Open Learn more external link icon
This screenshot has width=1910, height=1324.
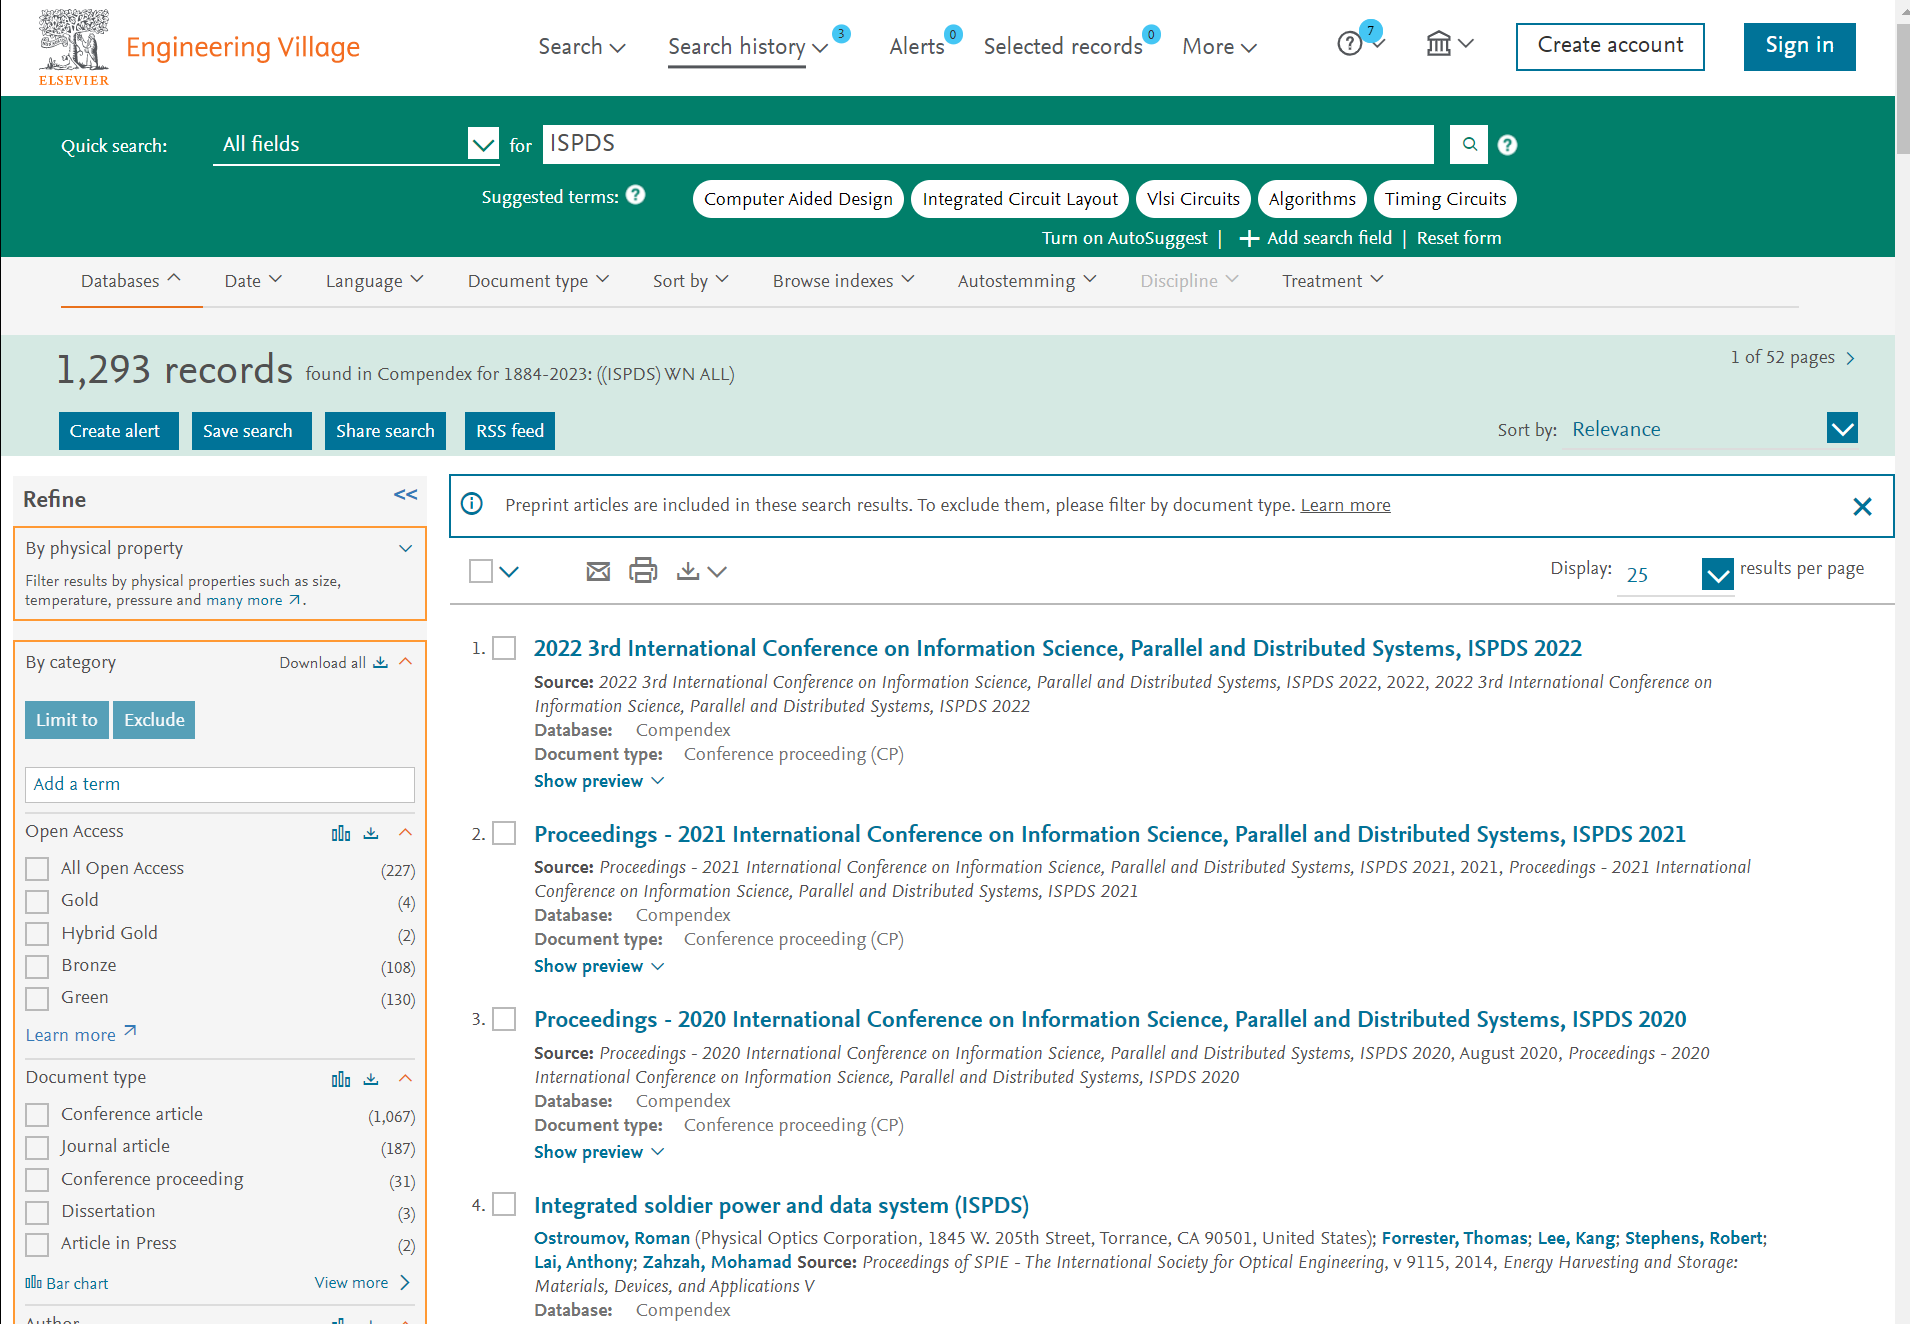(x=130, y=1031)
